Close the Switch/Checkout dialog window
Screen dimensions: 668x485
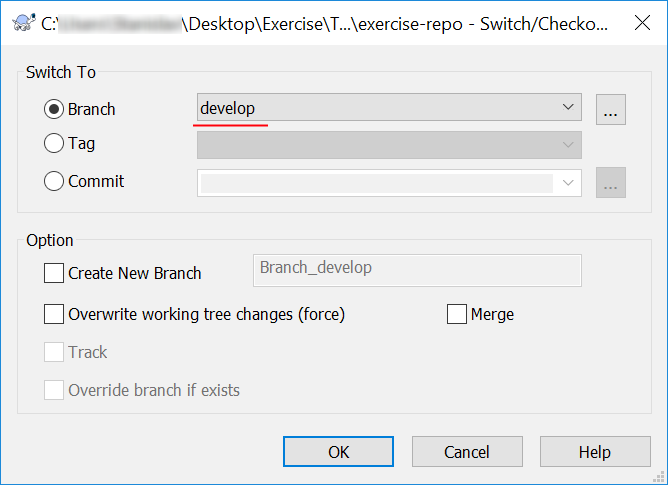point(640,22)
